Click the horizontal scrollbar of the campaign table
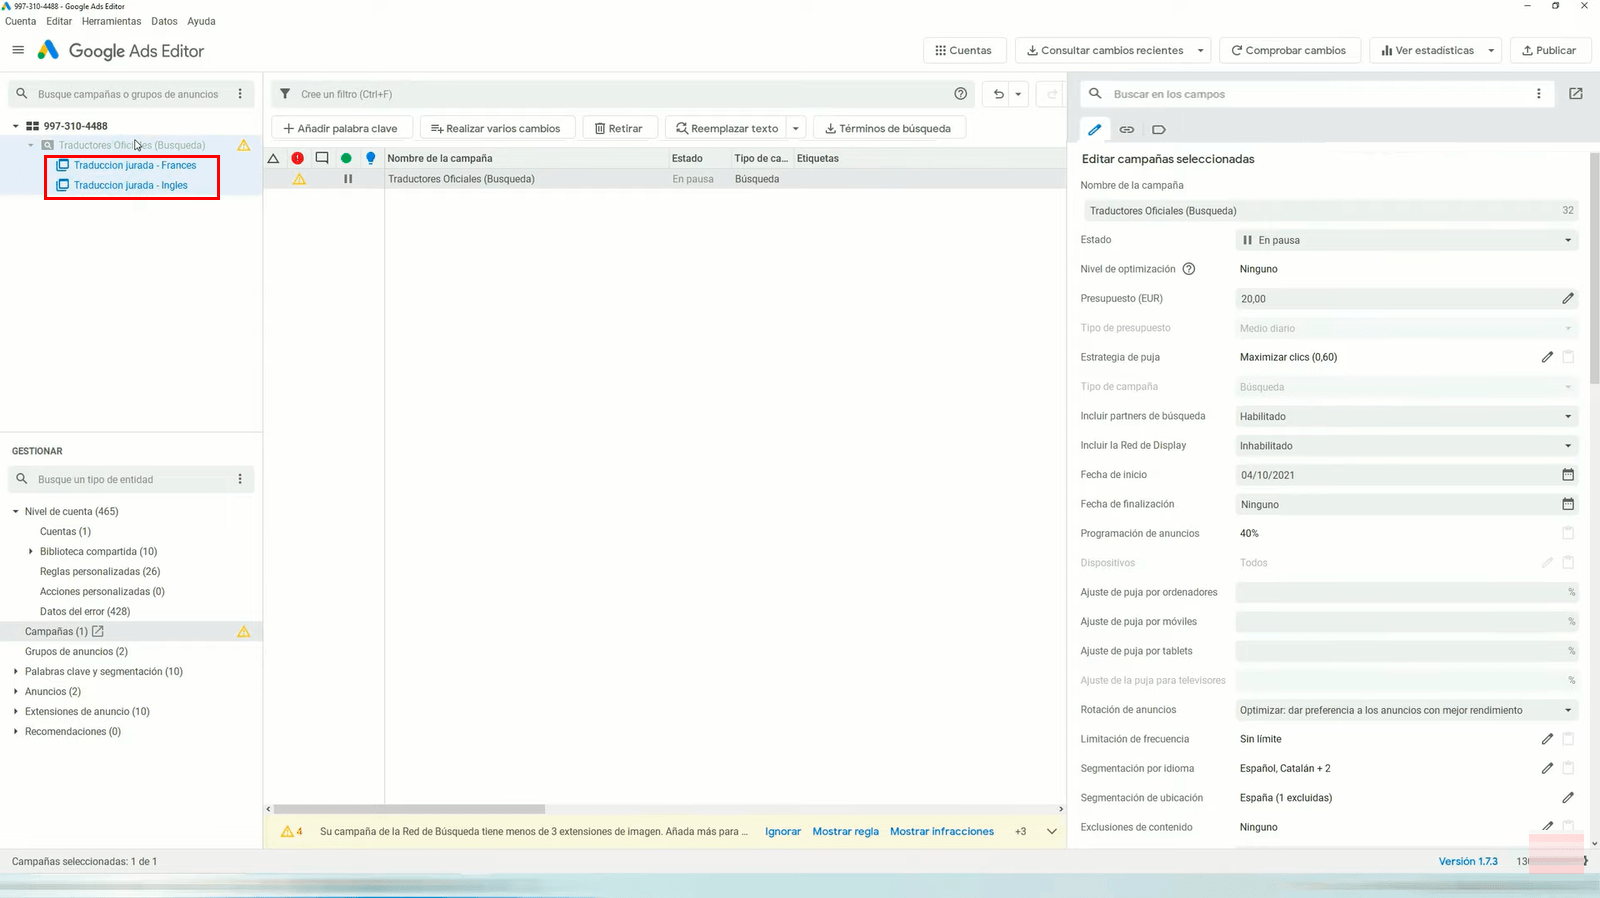The height and width of the screenshot is (898, 1600). (x=409, y=809)
